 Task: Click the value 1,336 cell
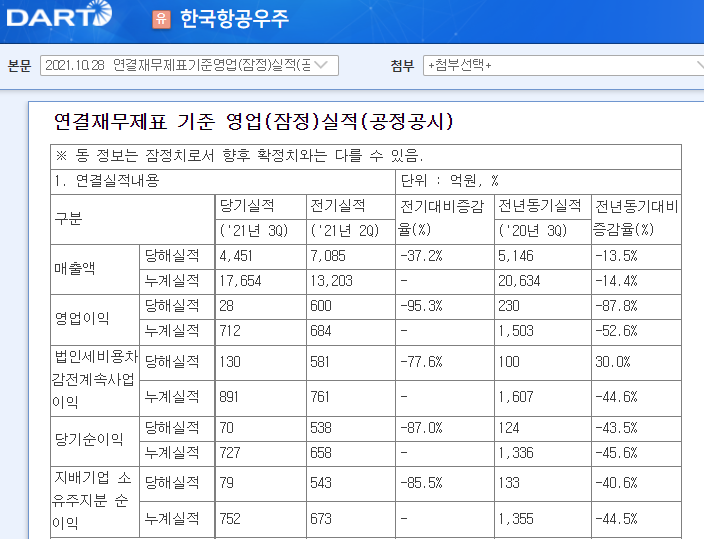point(543,454)
